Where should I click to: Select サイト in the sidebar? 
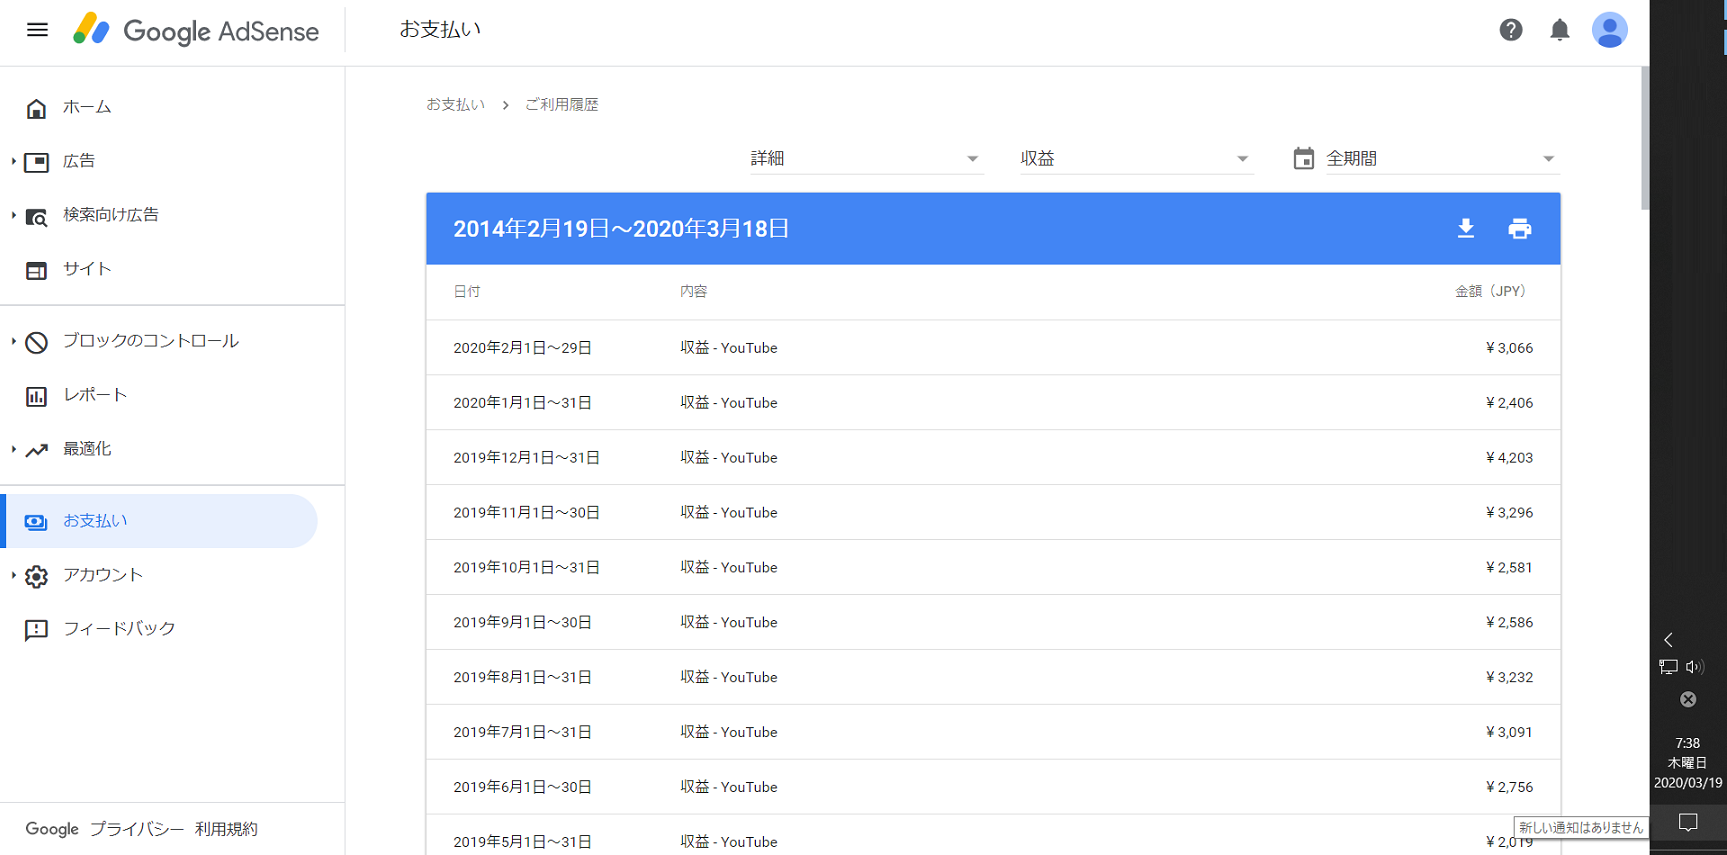[87, 269]
